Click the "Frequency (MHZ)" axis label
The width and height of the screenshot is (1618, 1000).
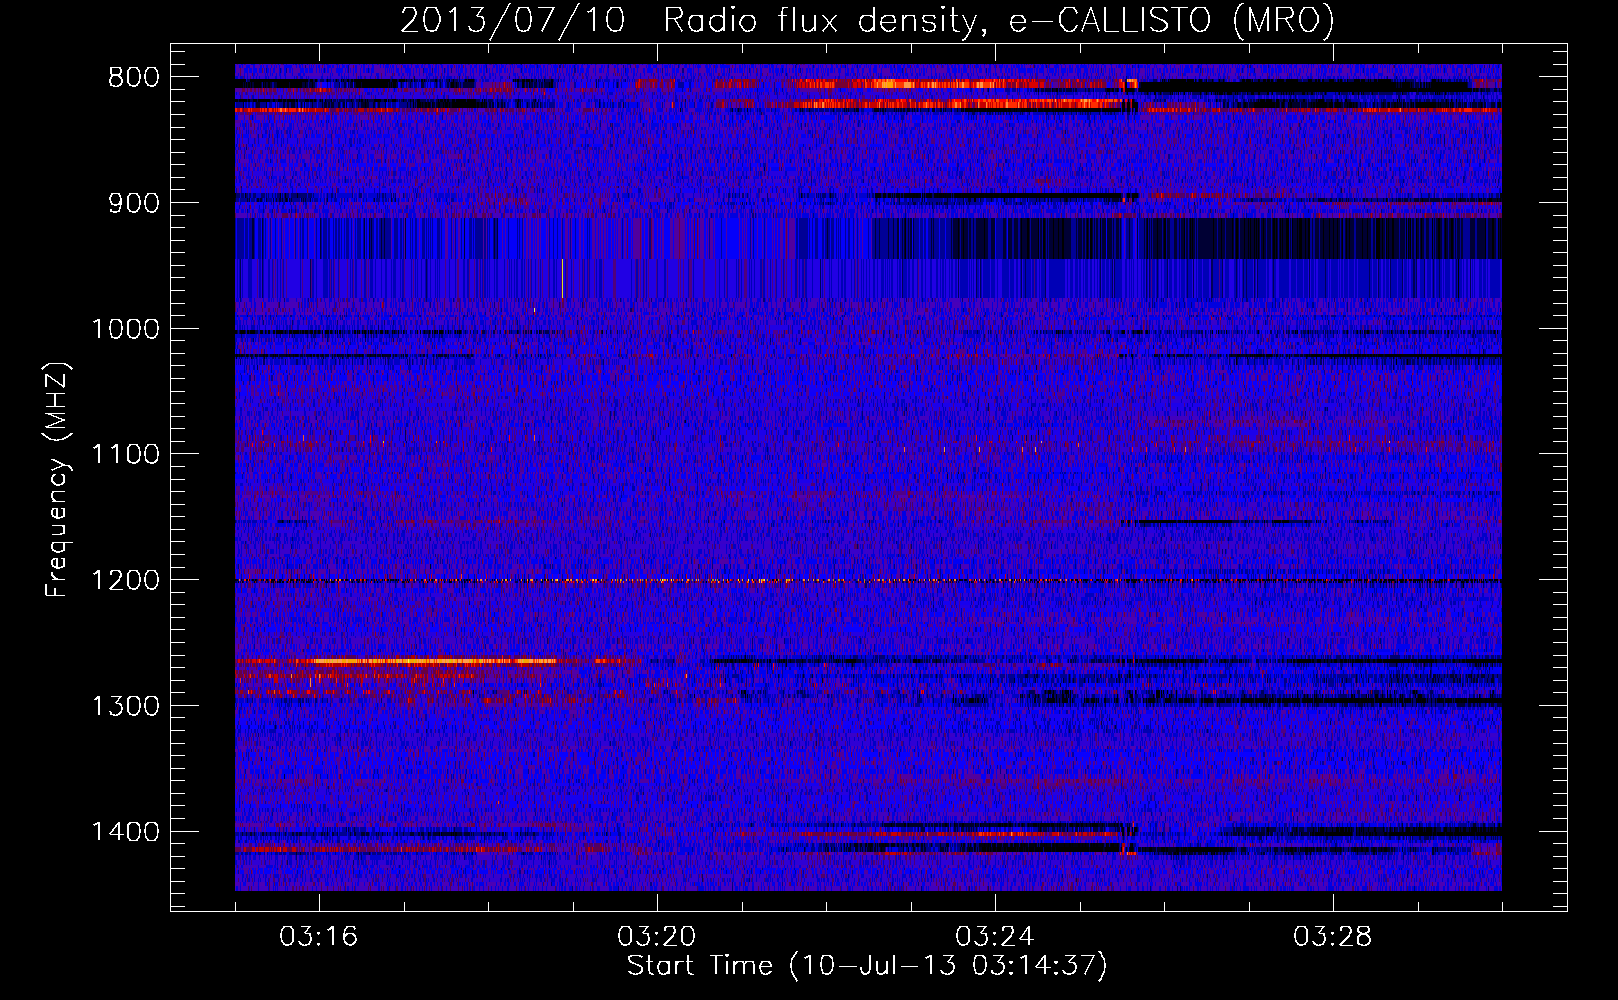point(57,480)
